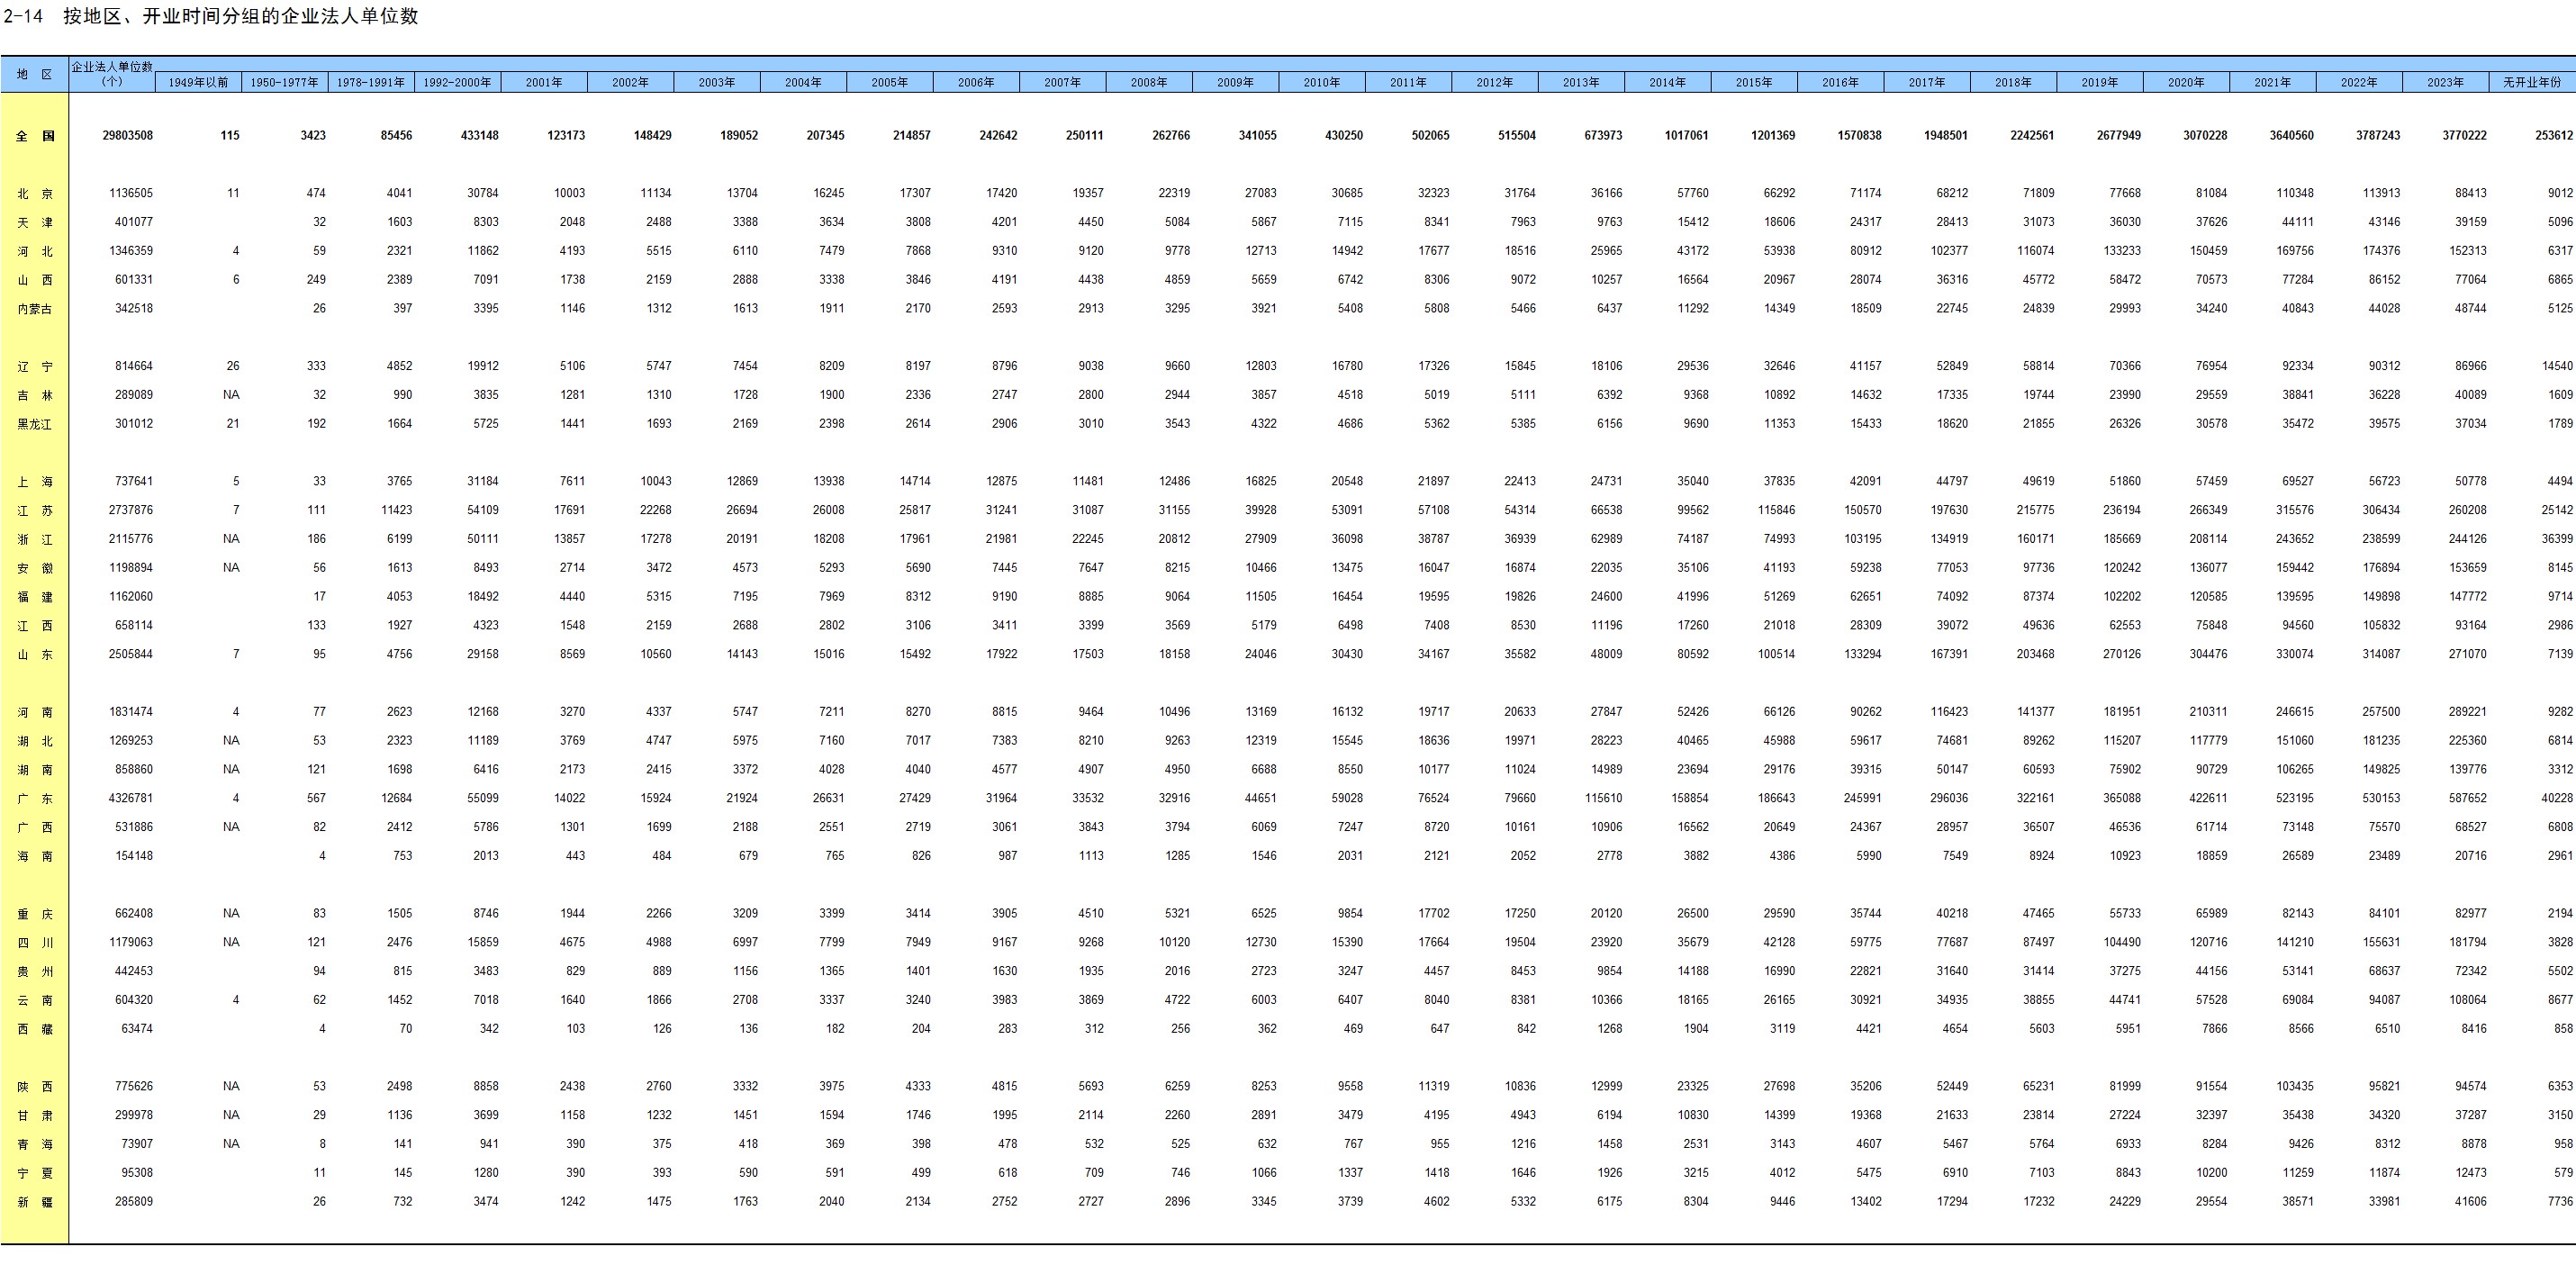This screenshot has width=2576, height=1274.
Task: Click the 2023年 column header
Action: pos(2445,82)
